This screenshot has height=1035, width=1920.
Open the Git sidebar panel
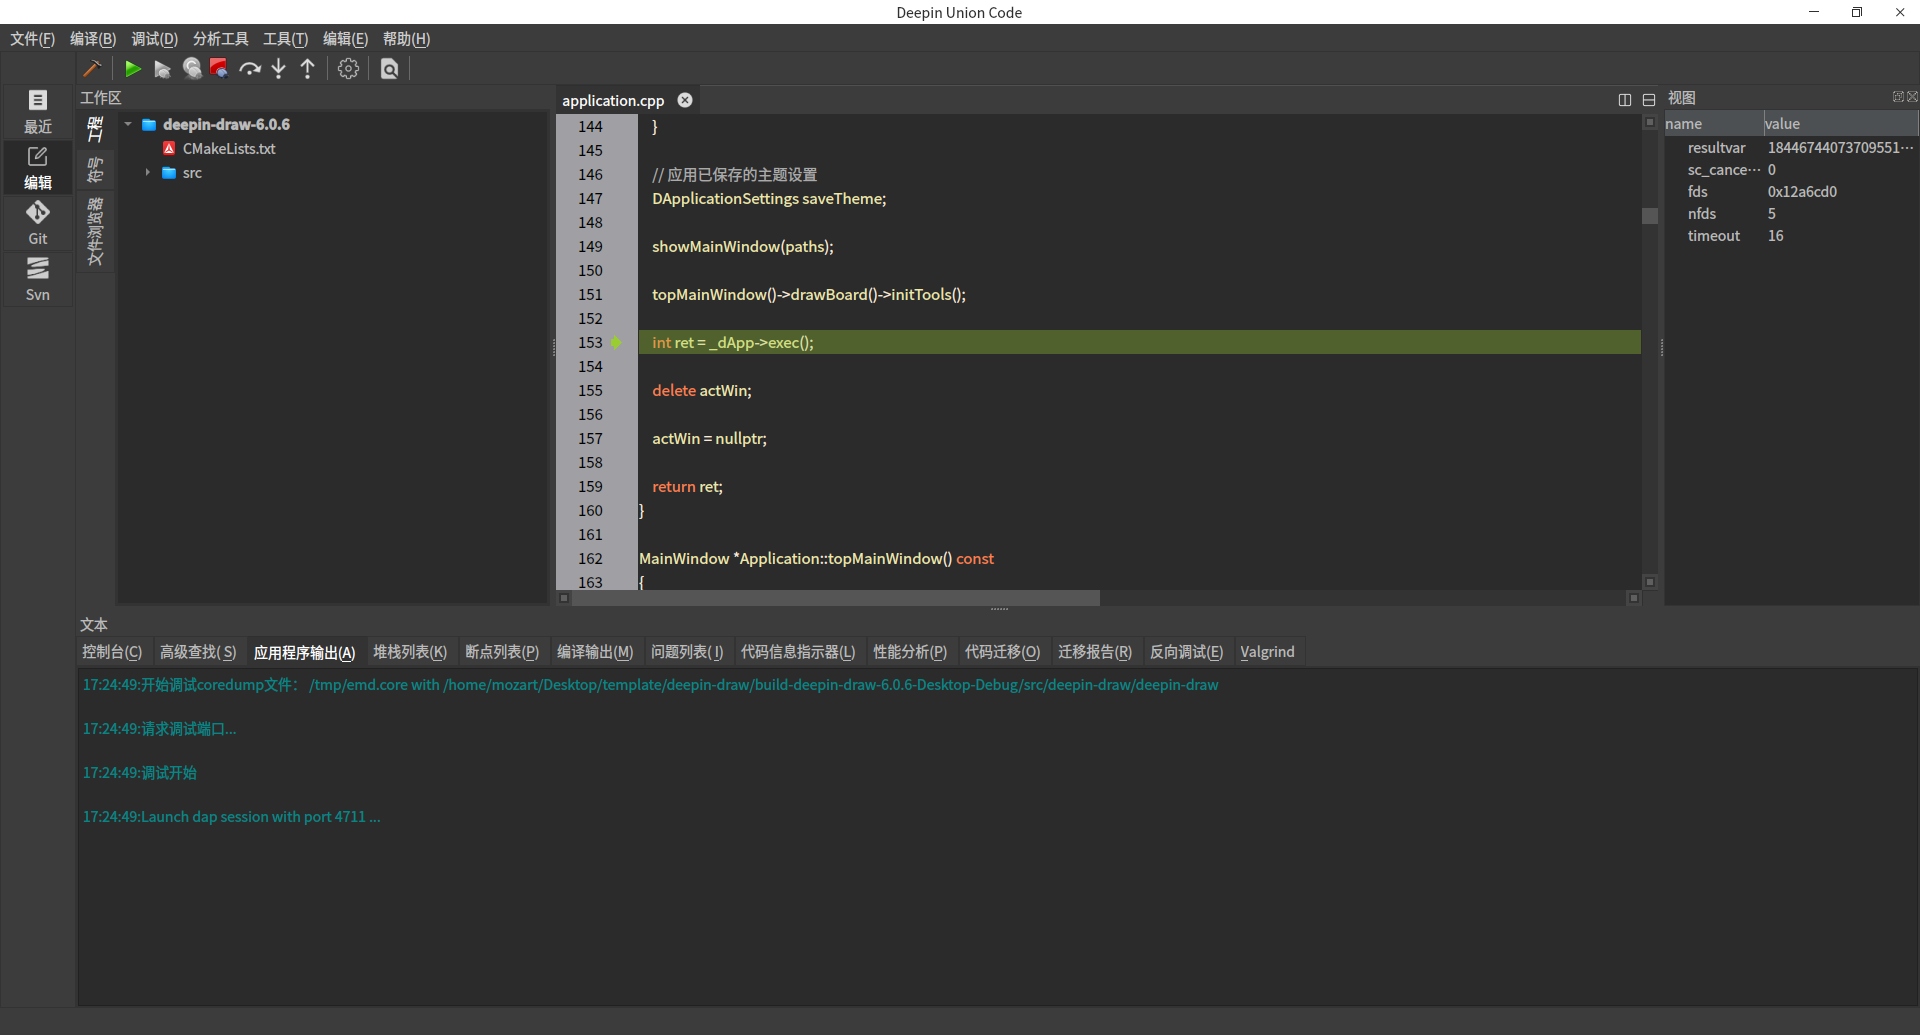click(38, 224)
